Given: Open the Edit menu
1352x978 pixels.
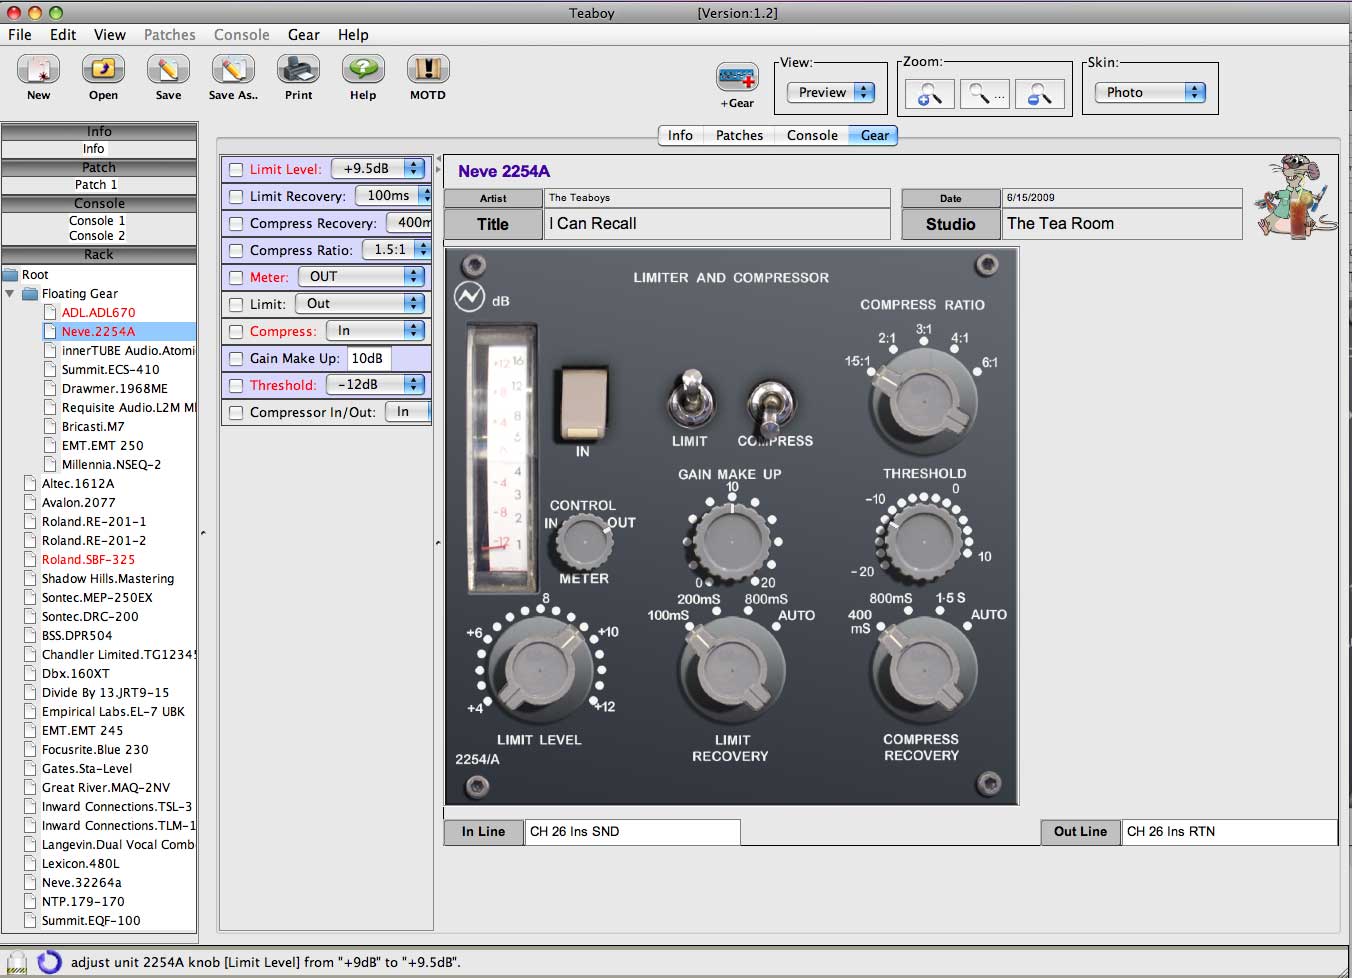Looking at the screenshot, I should tap(63, 35).
